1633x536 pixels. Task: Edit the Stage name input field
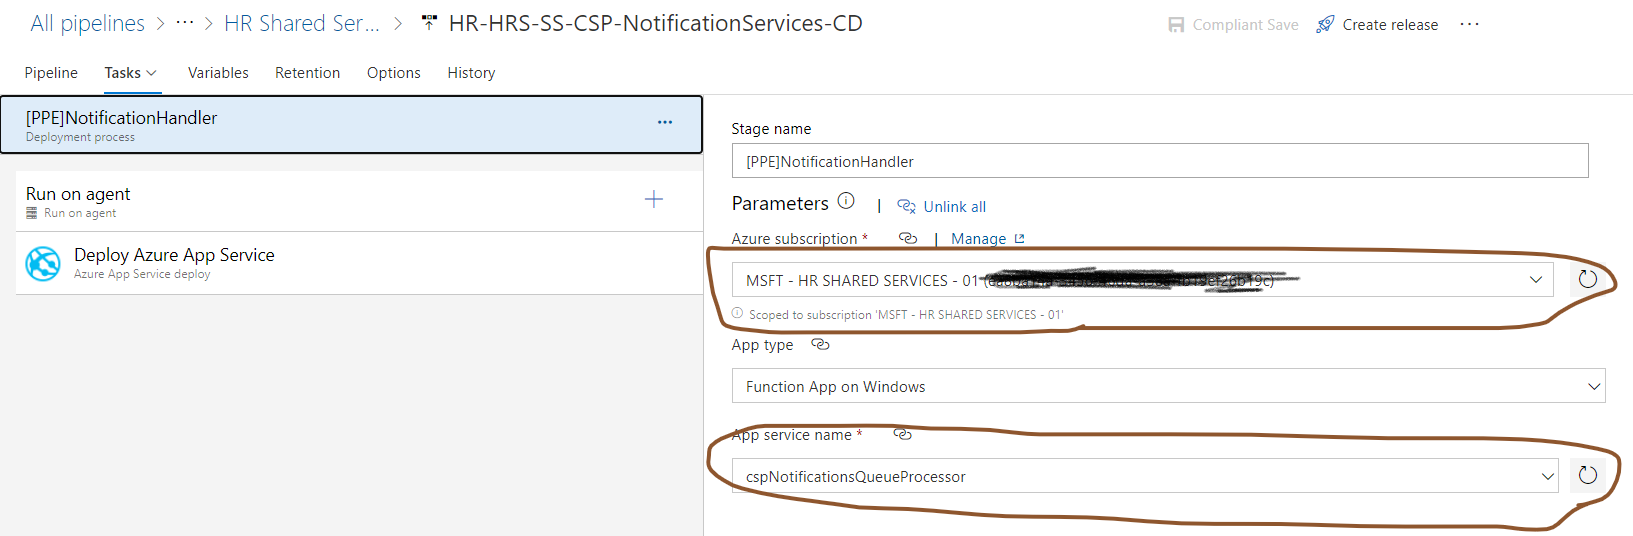(x=1160, y=161)
